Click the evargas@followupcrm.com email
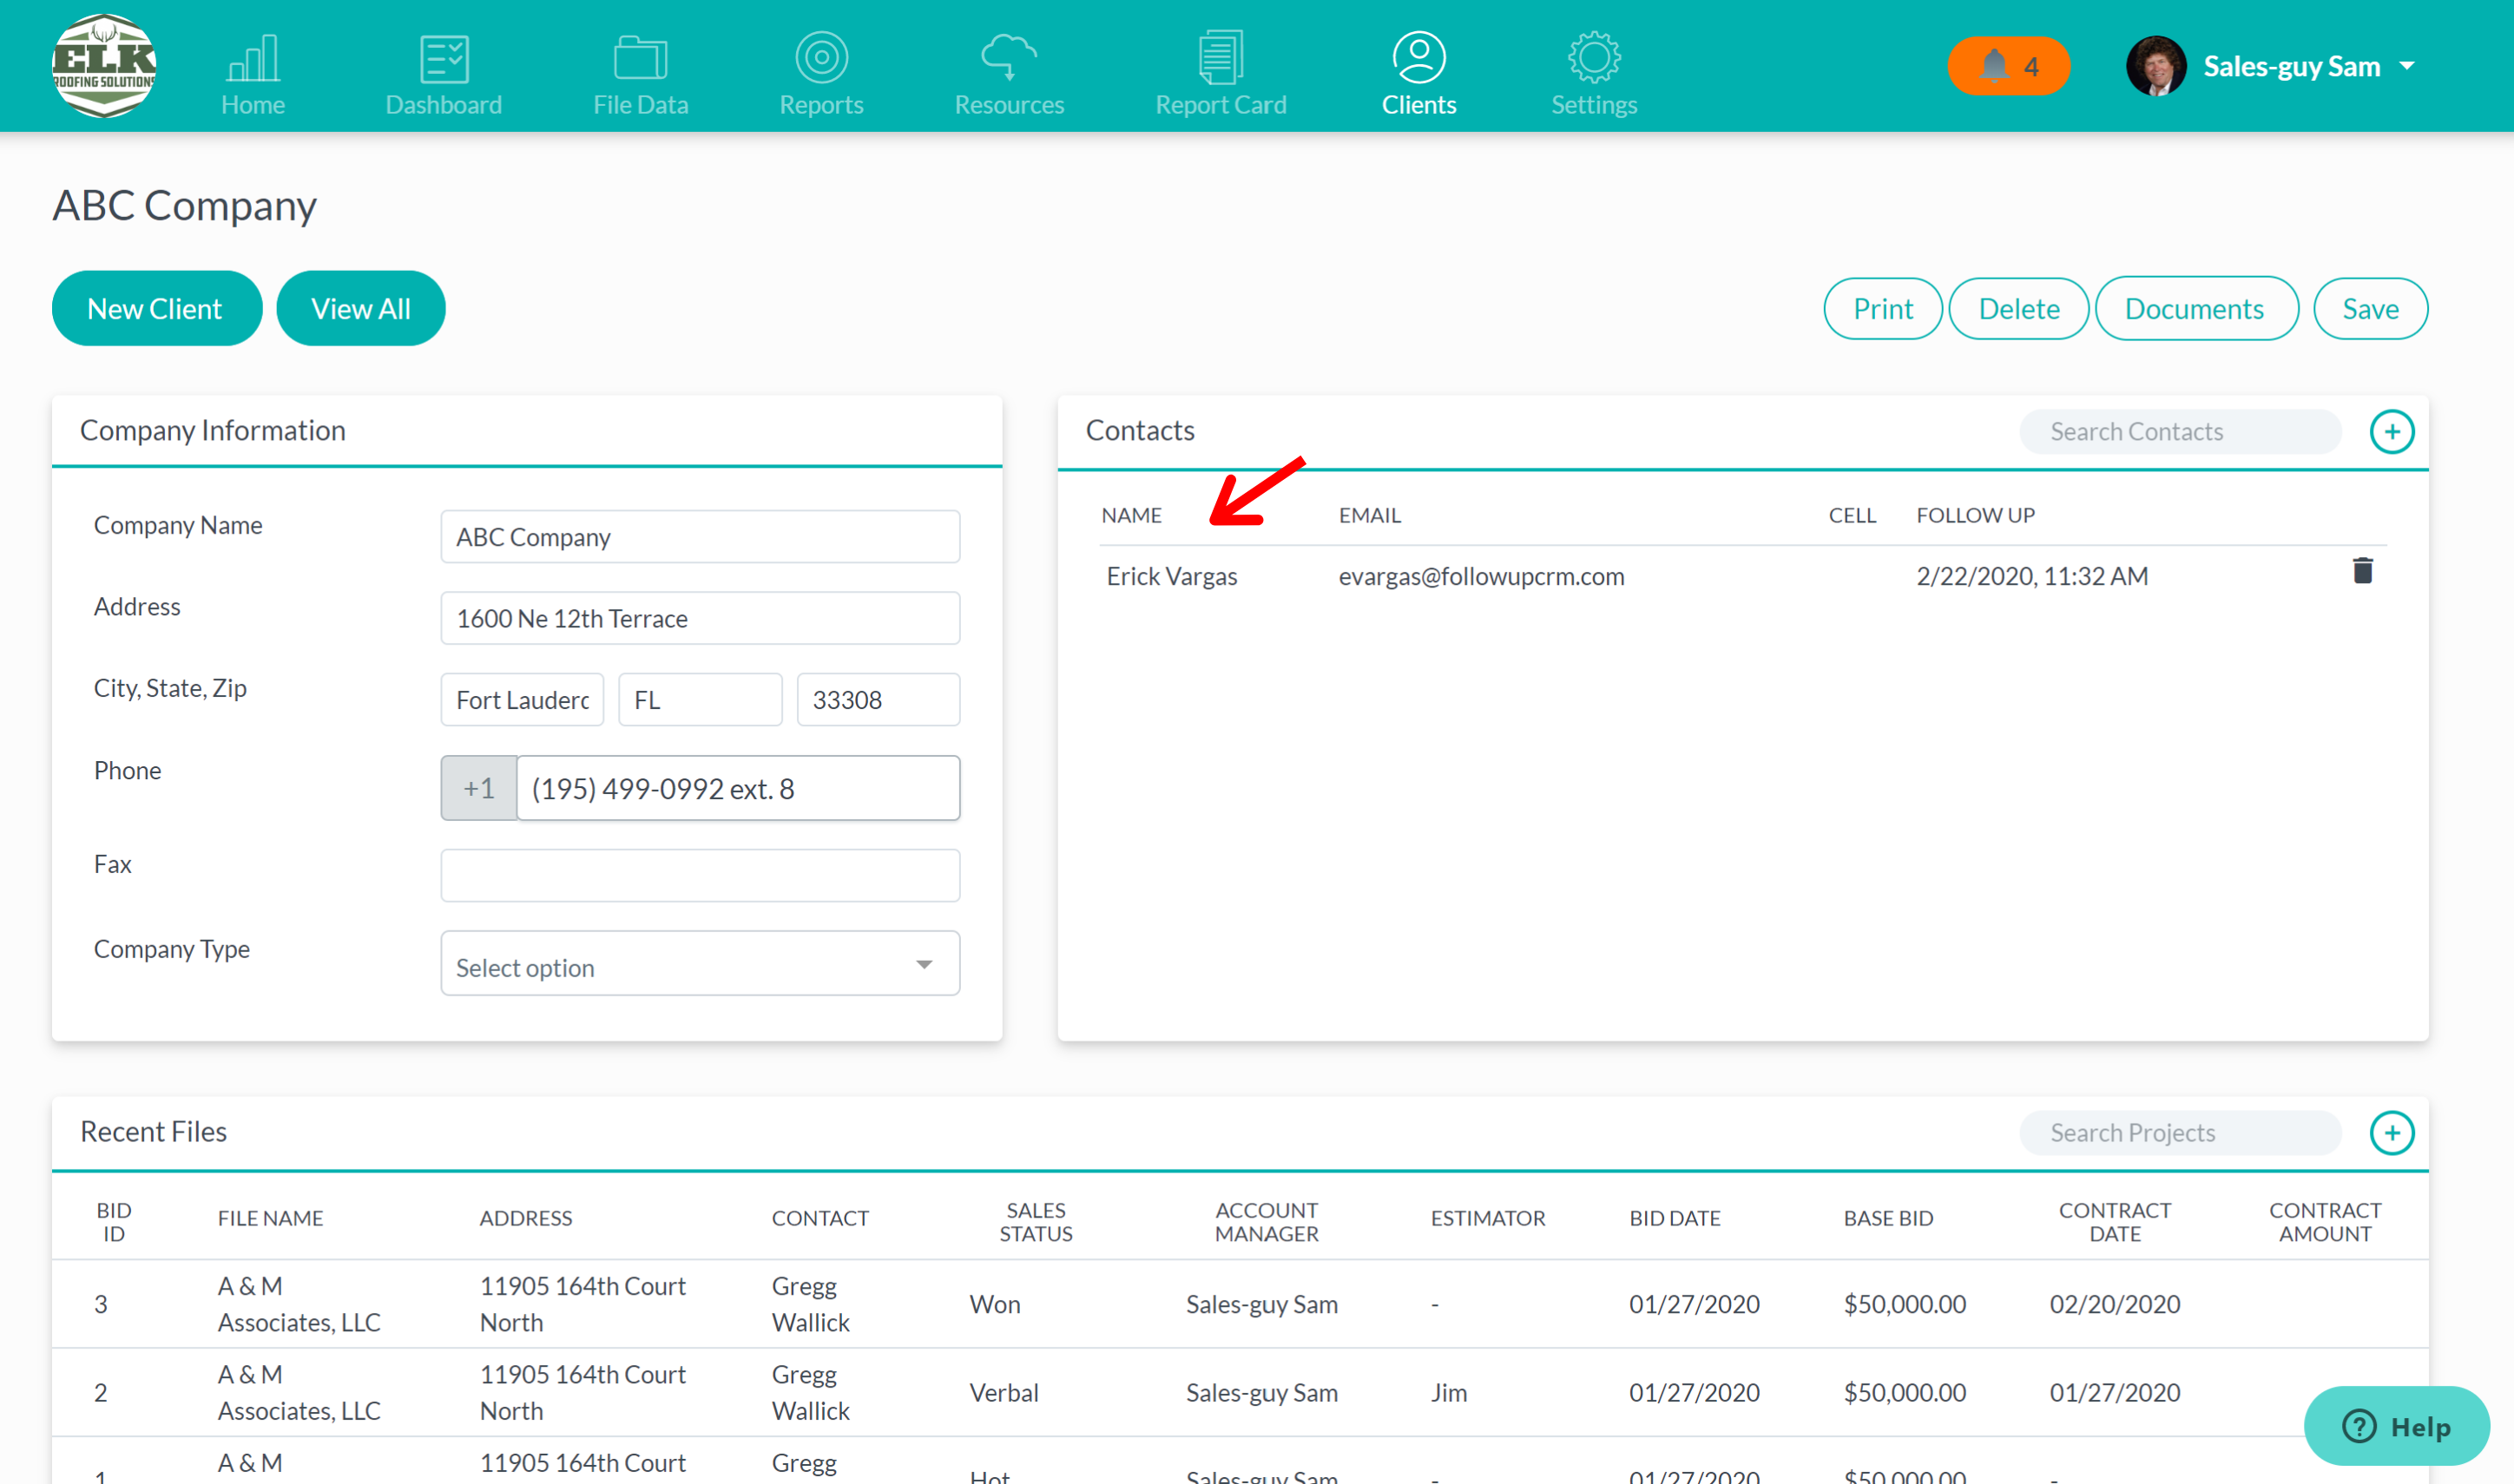 tap(1481, 576)
